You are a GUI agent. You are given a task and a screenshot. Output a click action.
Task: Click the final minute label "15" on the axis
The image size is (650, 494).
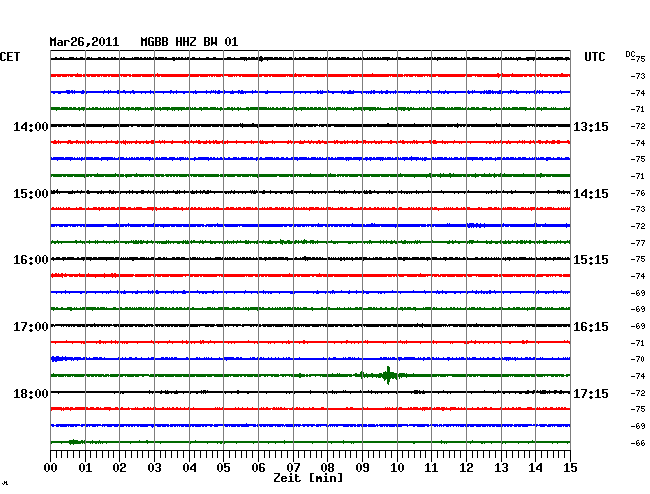(x=570, y=468)
